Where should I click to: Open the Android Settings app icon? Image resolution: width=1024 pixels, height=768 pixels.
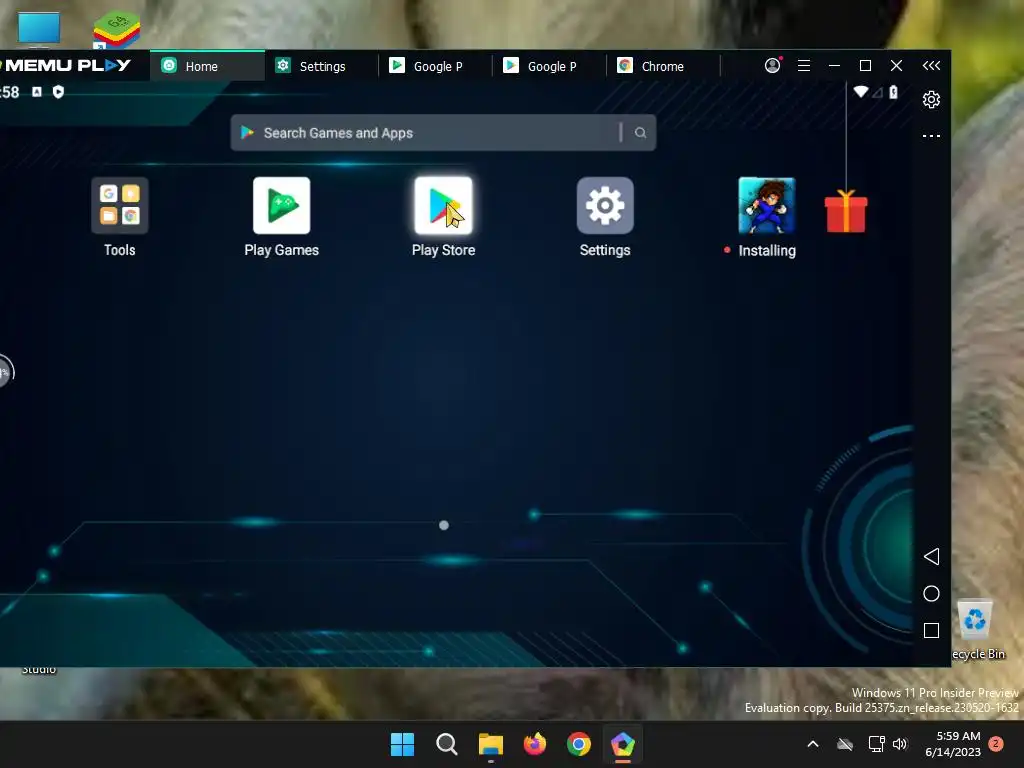pyautogui.click(x=605, y=205)
